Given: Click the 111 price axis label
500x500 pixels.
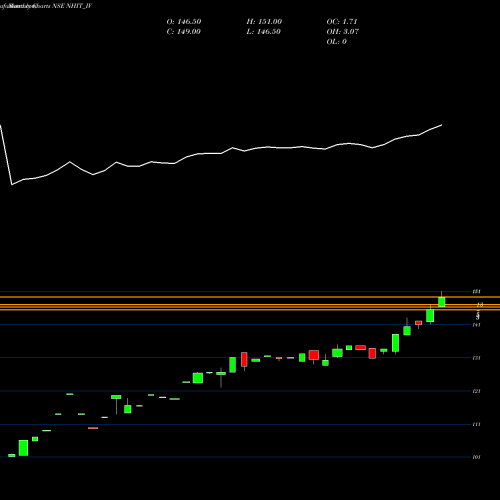Looking at the screenshot, I should [x=477, y=424].
